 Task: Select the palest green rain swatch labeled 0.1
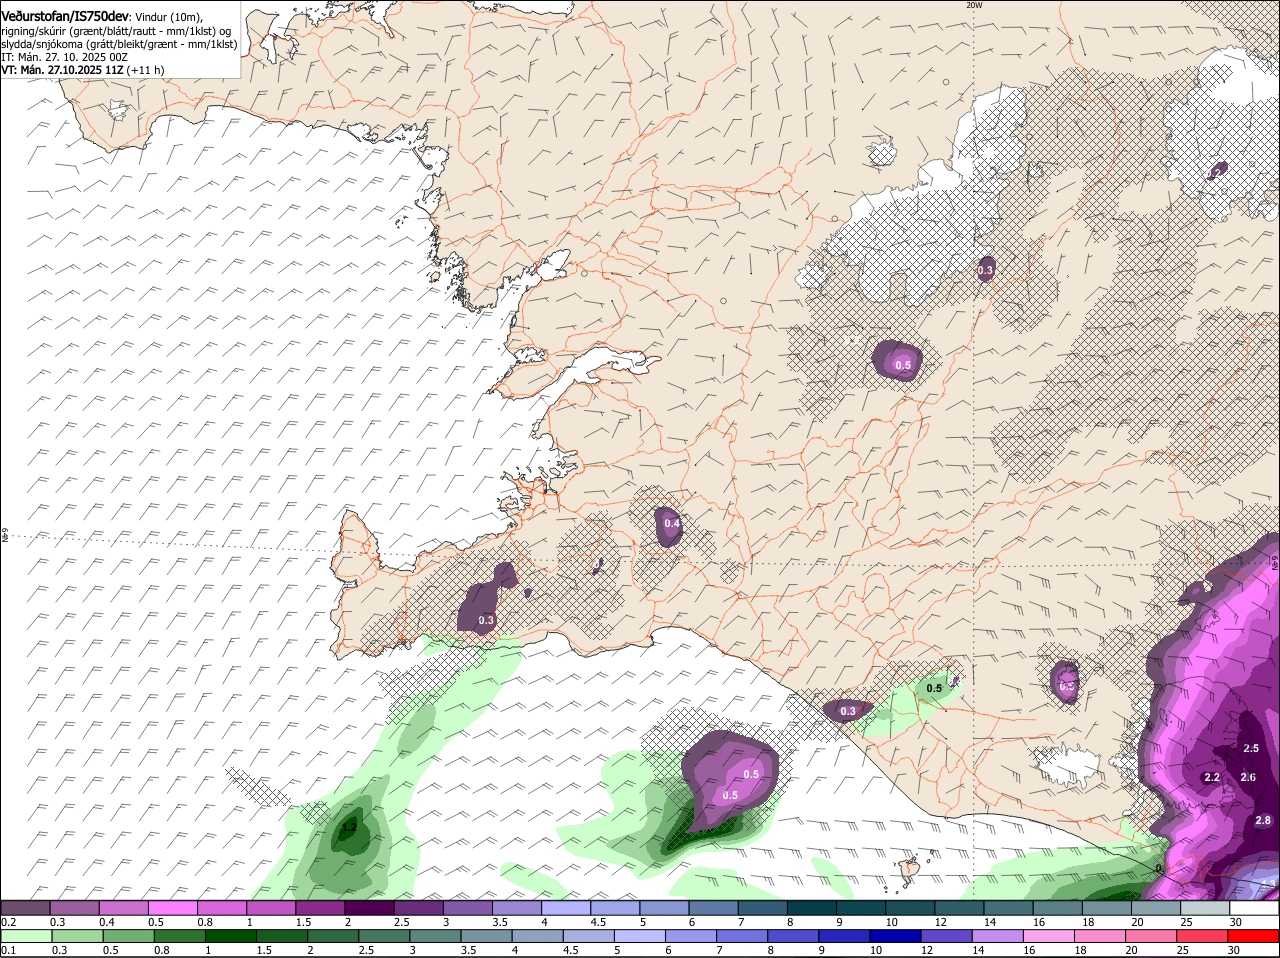25,936
